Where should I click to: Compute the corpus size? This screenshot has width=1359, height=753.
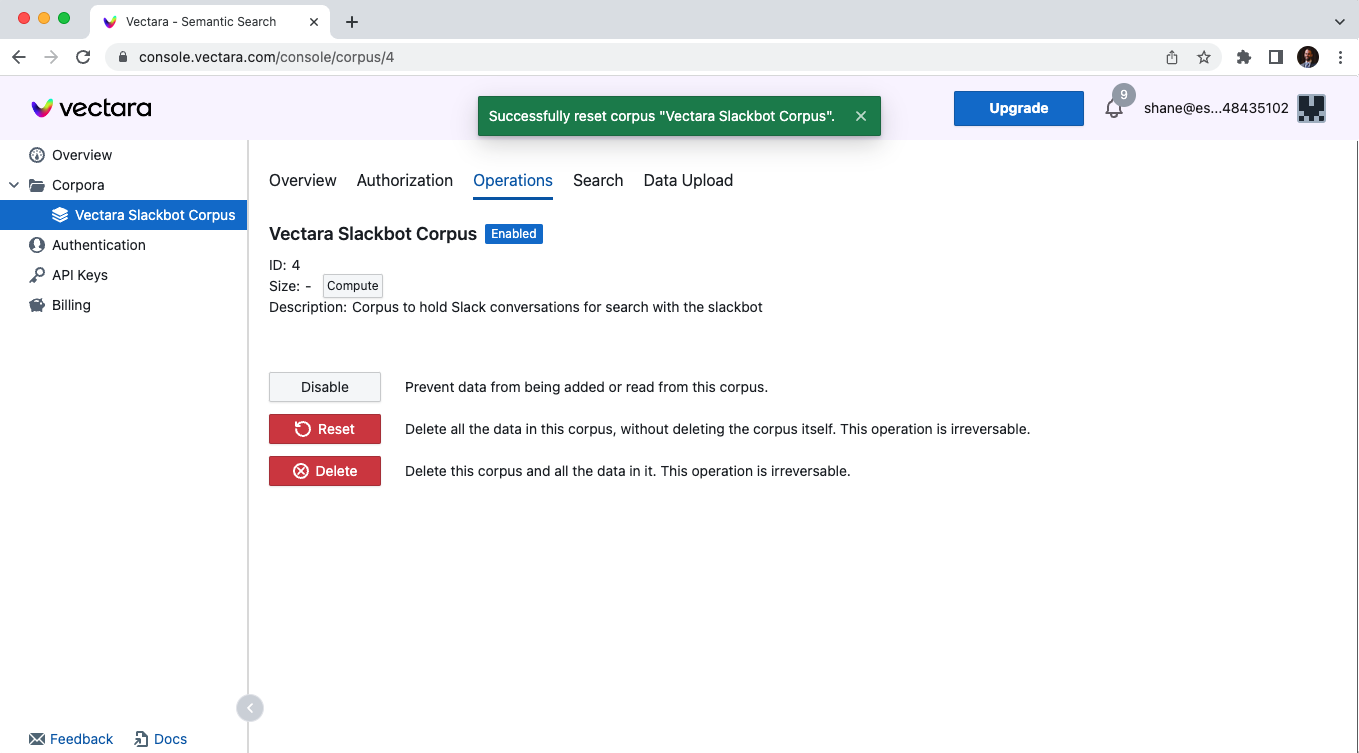[x=352, y=285]
